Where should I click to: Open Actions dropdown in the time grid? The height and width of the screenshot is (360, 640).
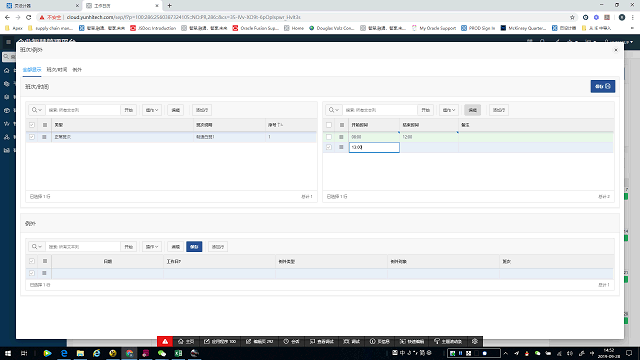[449, 110]
